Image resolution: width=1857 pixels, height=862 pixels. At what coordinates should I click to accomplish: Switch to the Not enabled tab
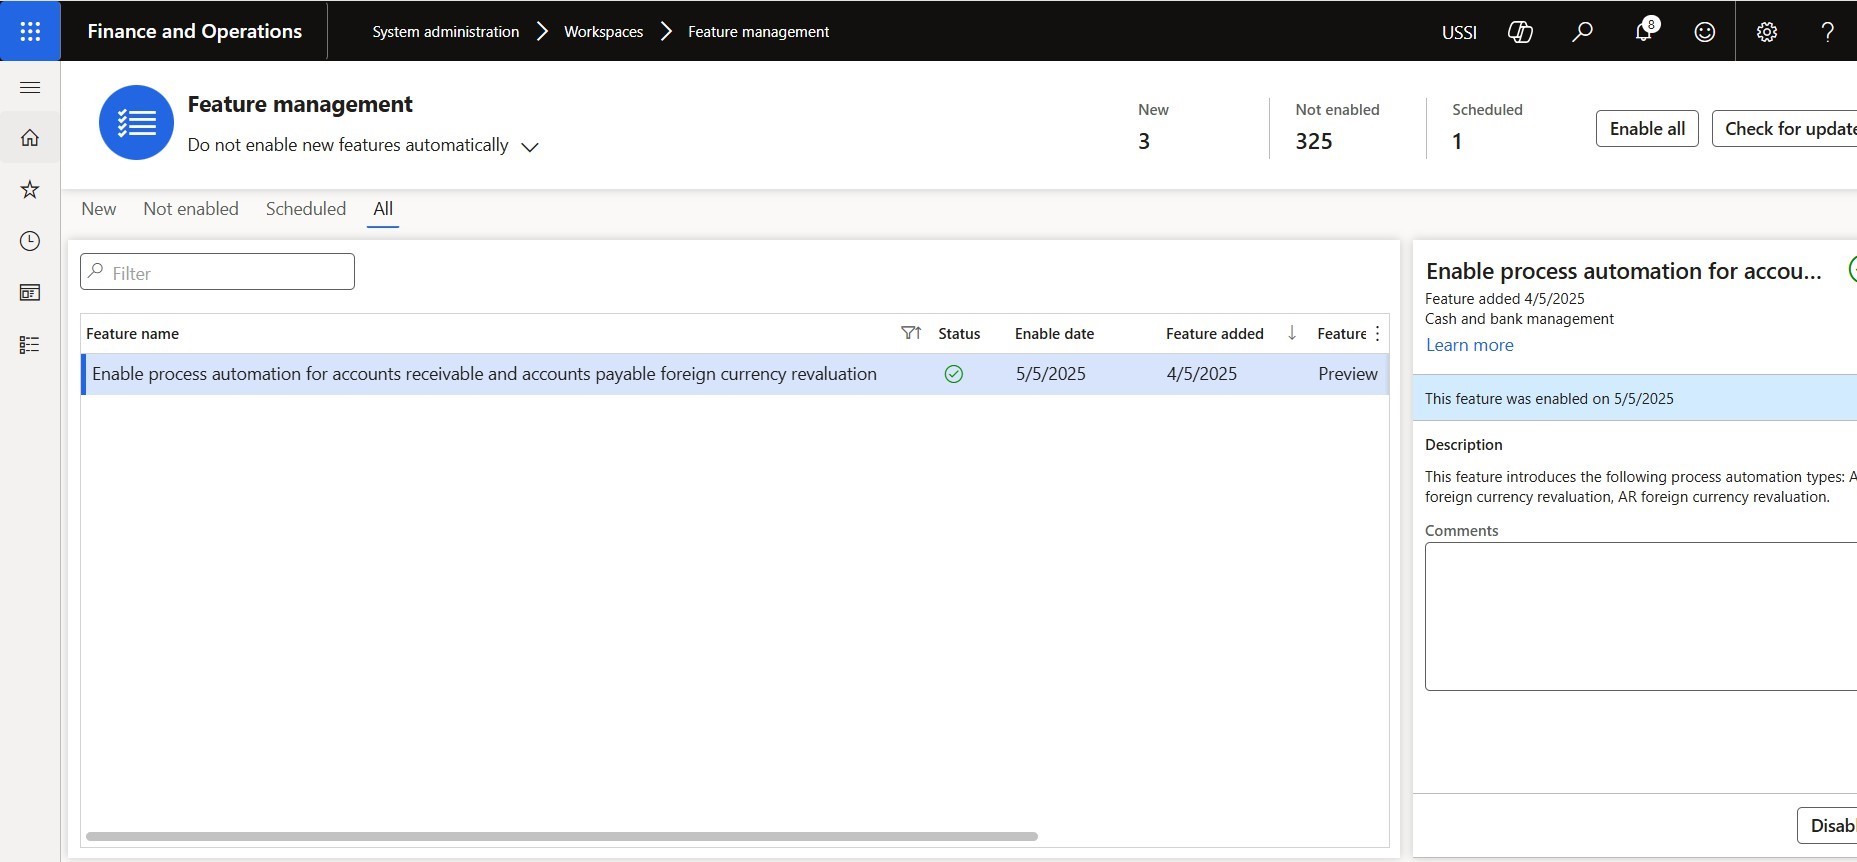[x=191, y=209]
